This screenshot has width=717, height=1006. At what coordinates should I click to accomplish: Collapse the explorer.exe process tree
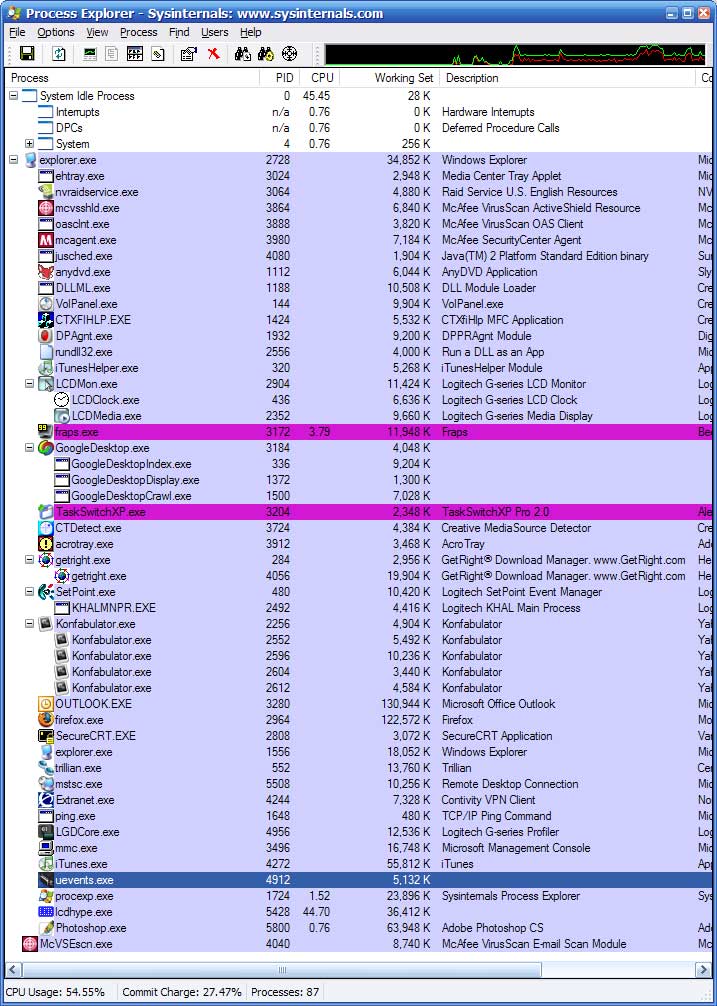[x=13, y=160]
